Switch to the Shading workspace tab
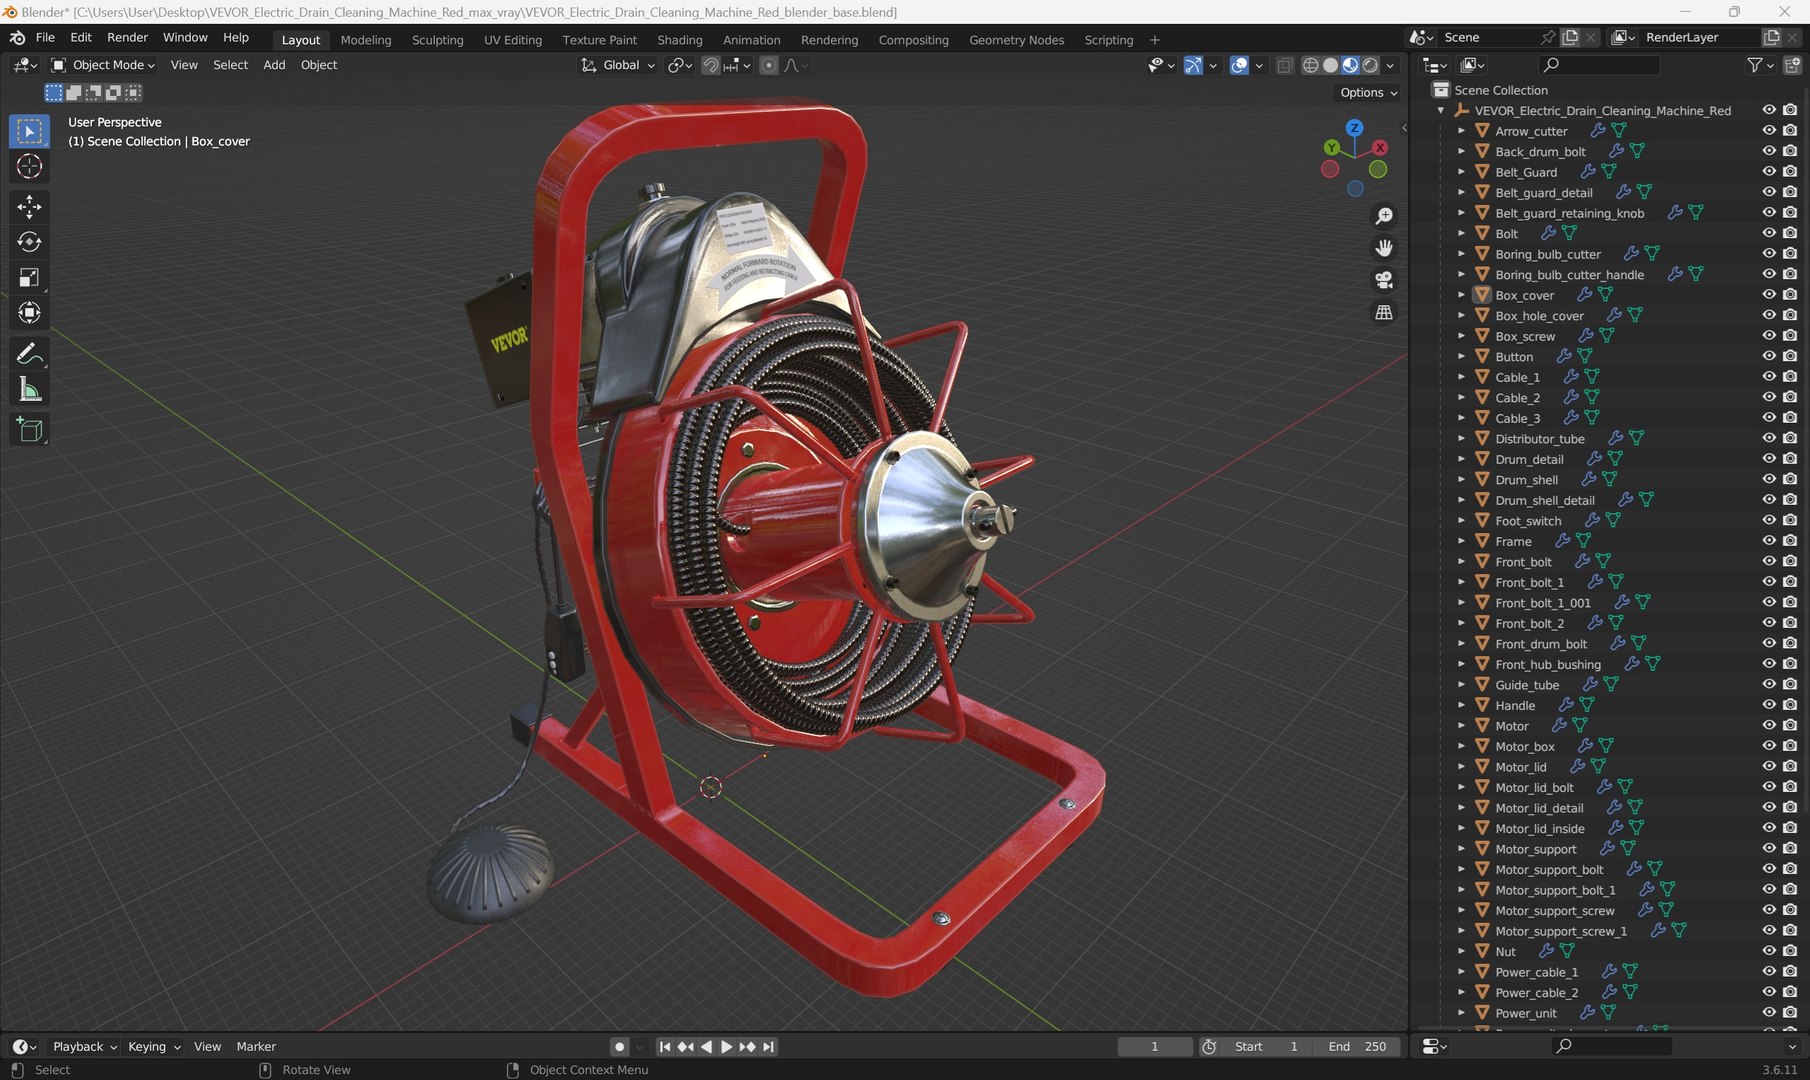 [x=680, y=40]
